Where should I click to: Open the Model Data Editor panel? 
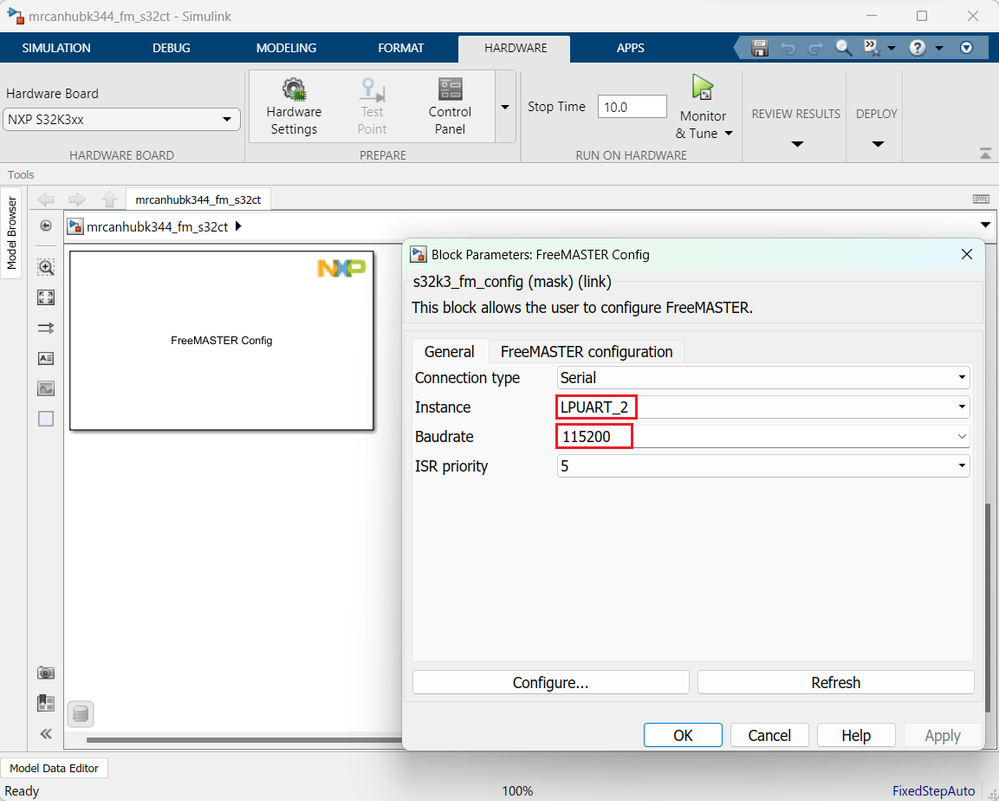coord(54,768)
